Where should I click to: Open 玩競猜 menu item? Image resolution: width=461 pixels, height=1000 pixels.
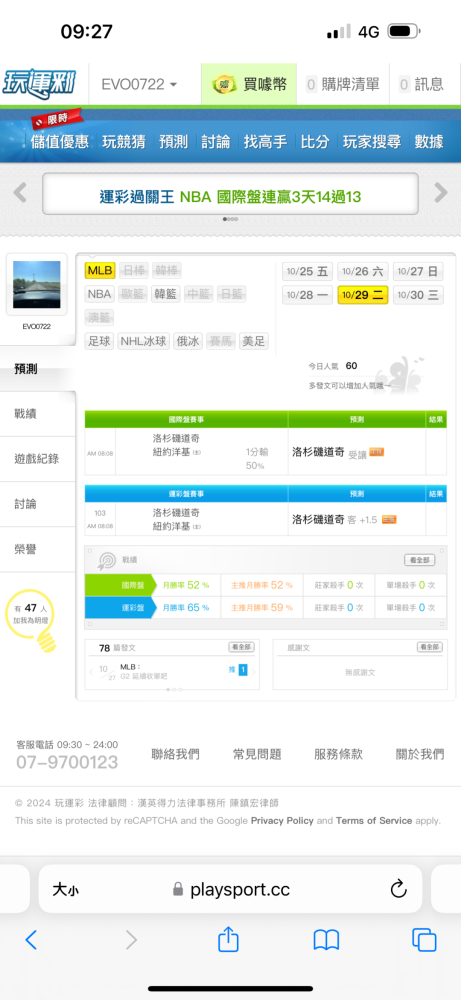pos(124,142)
